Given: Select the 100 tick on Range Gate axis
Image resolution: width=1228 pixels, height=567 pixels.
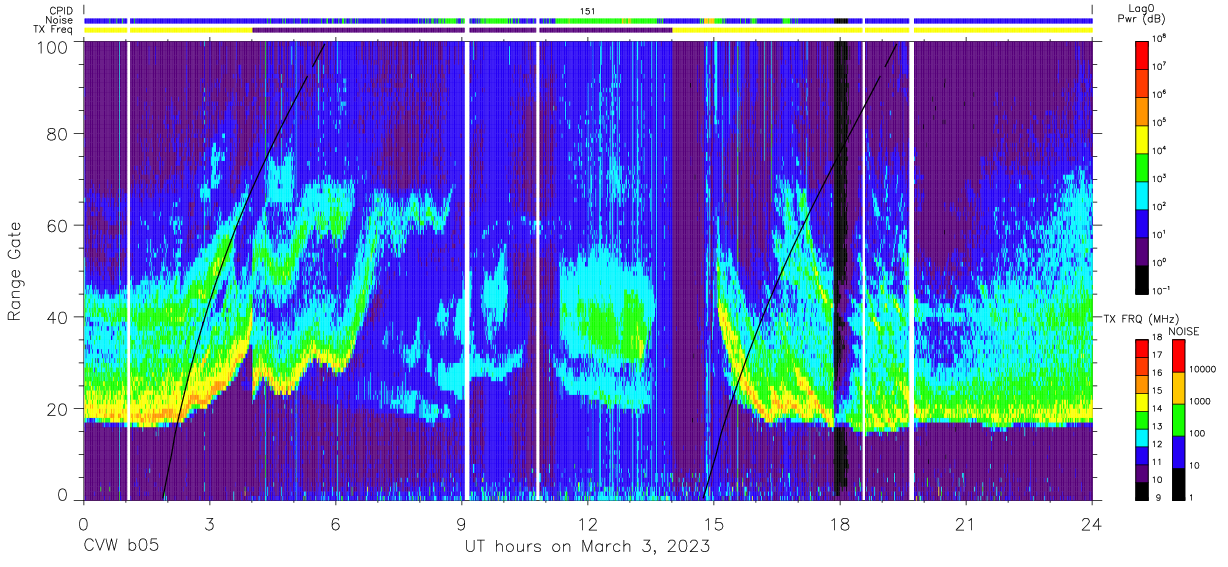Looking at the screenshot, I should [53, 46].
